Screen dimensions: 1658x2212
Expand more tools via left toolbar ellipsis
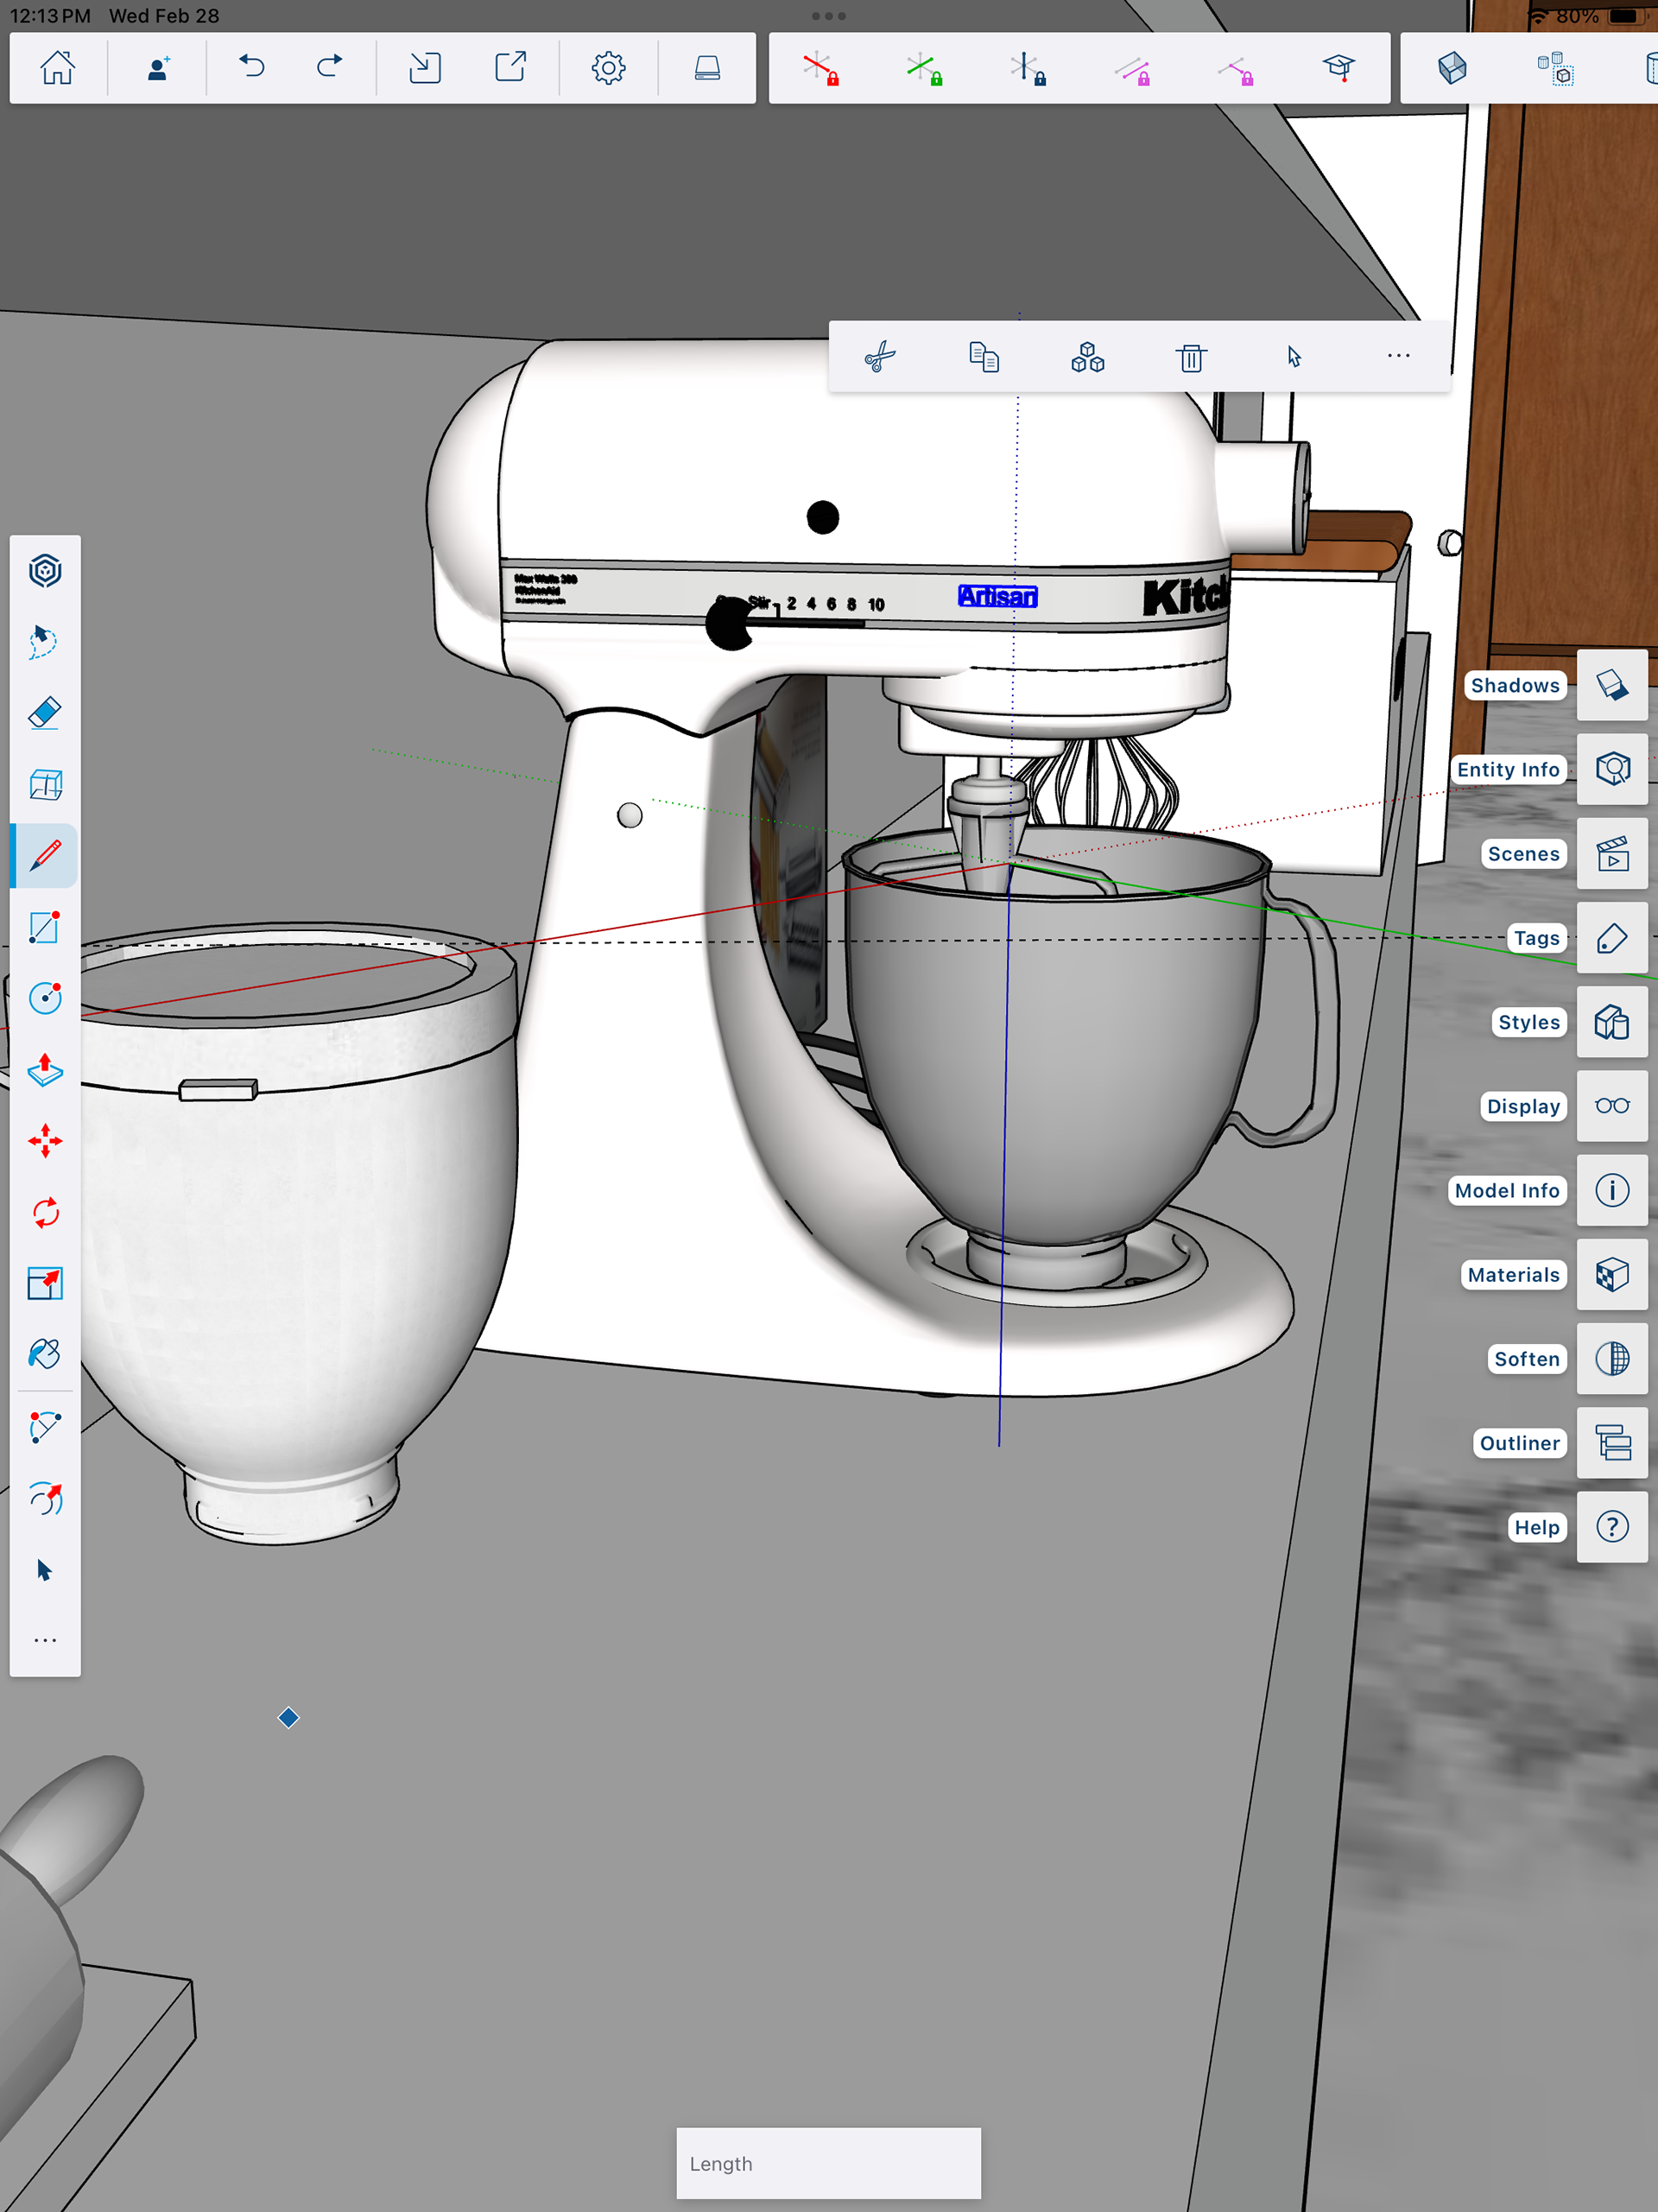45,1641
